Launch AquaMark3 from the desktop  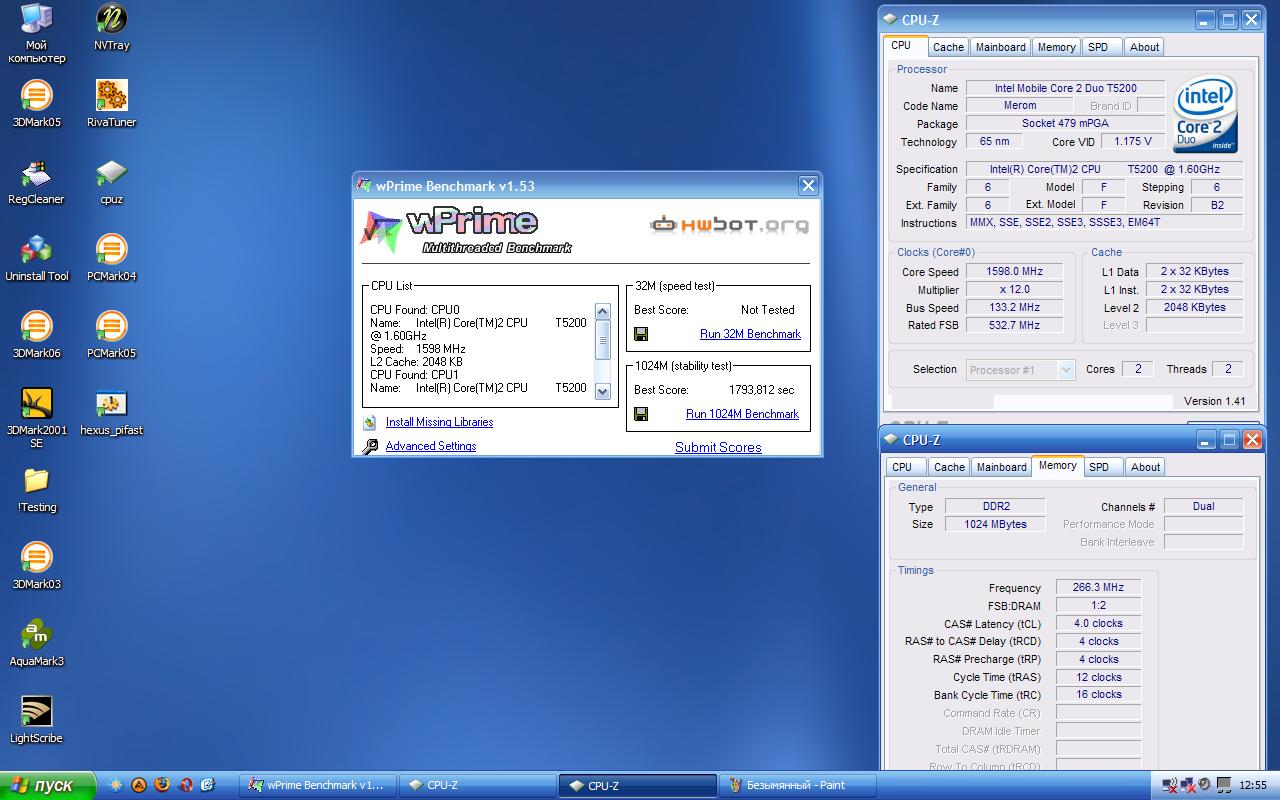(x=36, y=643)
